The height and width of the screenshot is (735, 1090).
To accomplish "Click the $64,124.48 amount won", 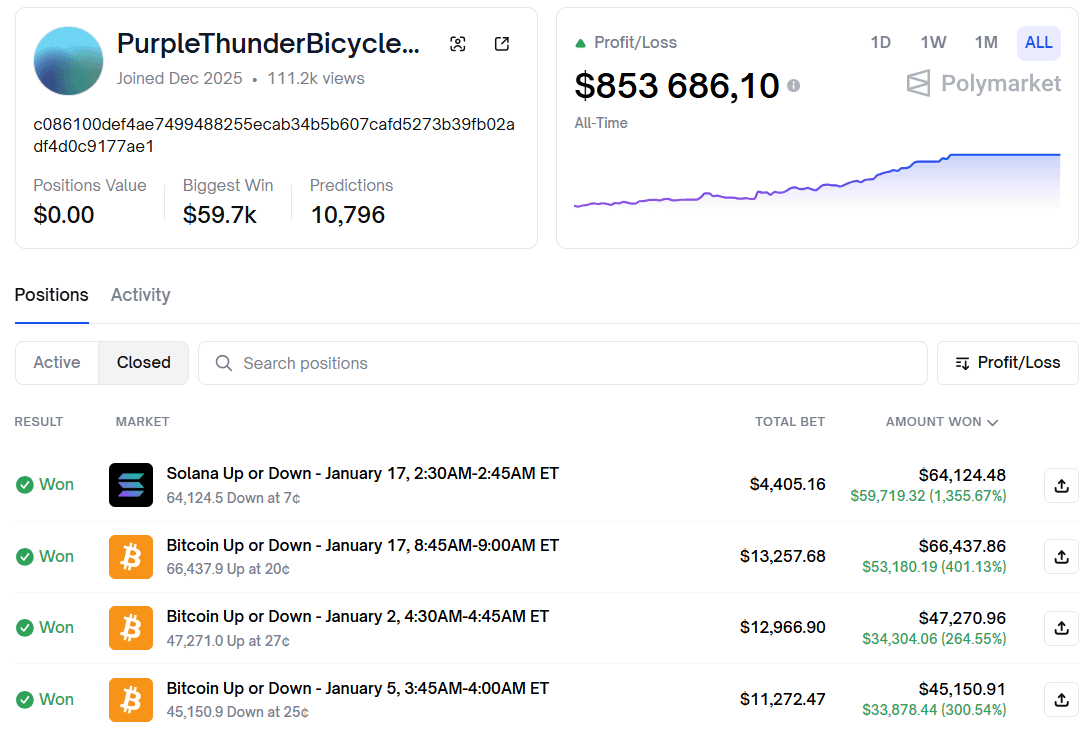I will point(962,475).
